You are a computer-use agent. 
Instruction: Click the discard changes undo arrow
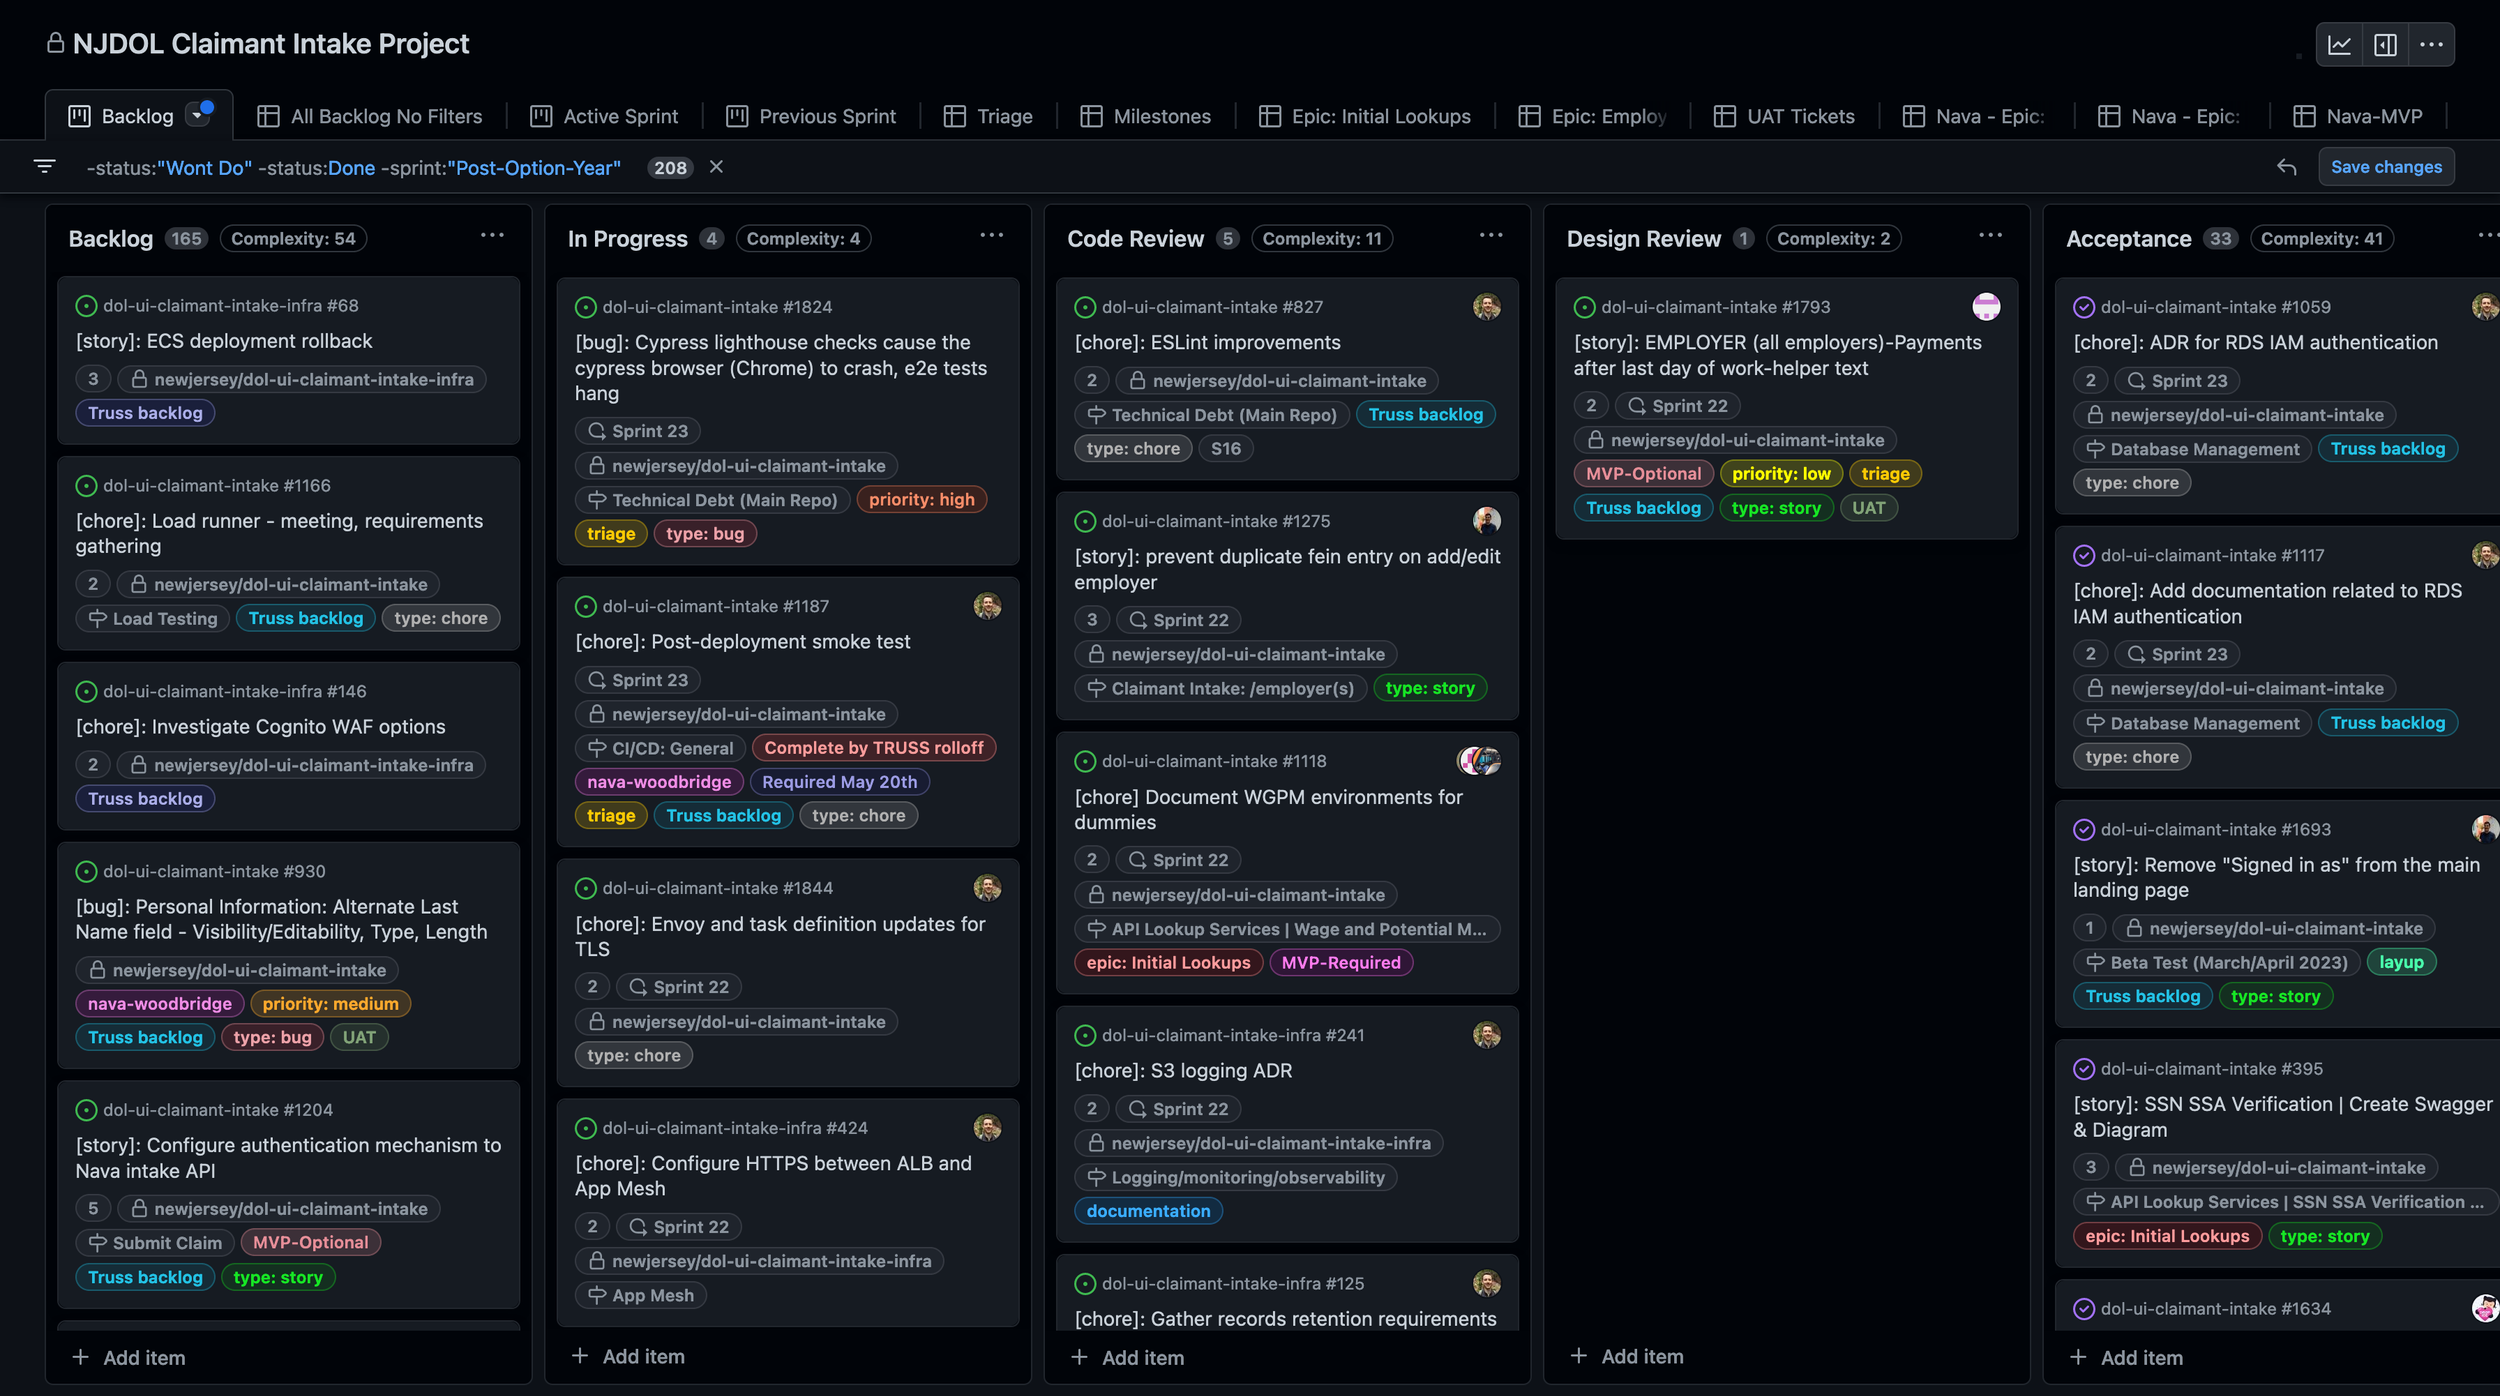2286,167
